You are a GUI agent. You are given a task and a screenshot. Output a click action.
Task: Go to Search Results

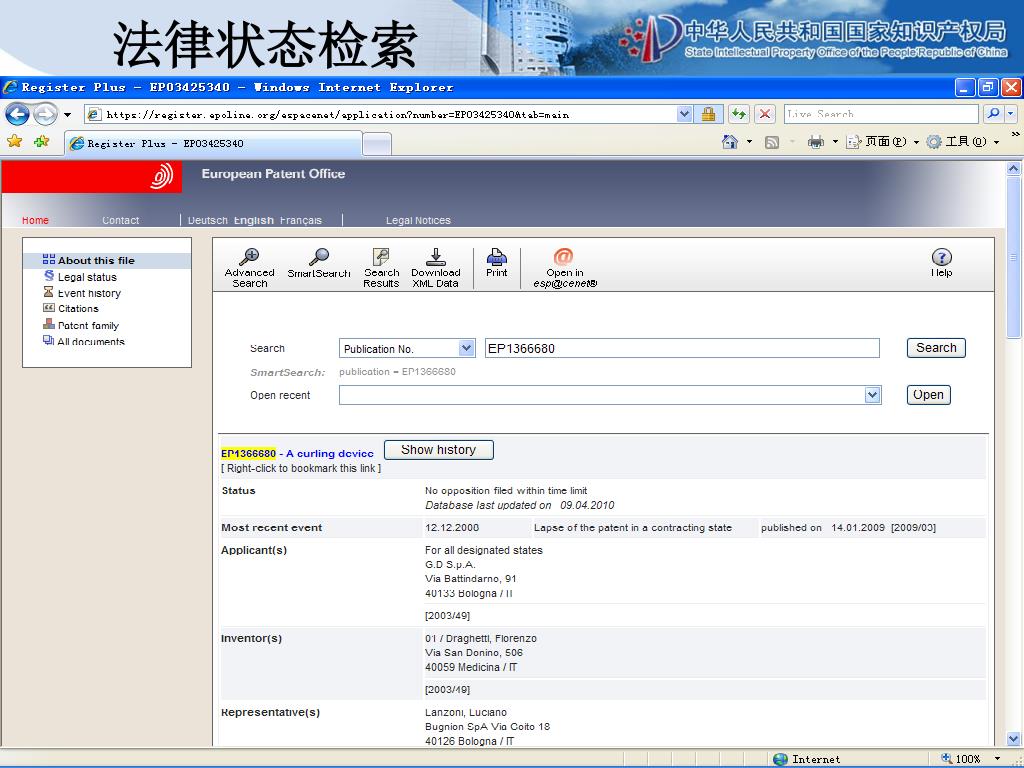[x=381, y=268]
